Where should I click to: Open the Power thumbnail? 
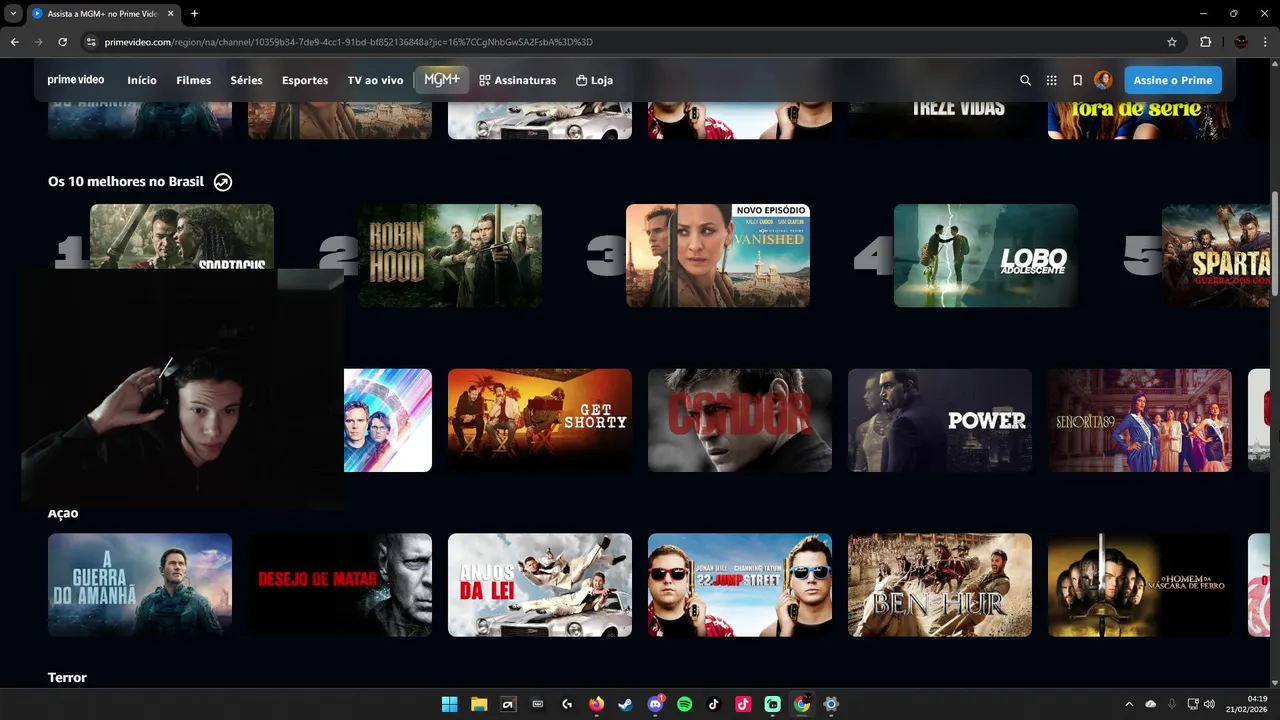point(940,420)
